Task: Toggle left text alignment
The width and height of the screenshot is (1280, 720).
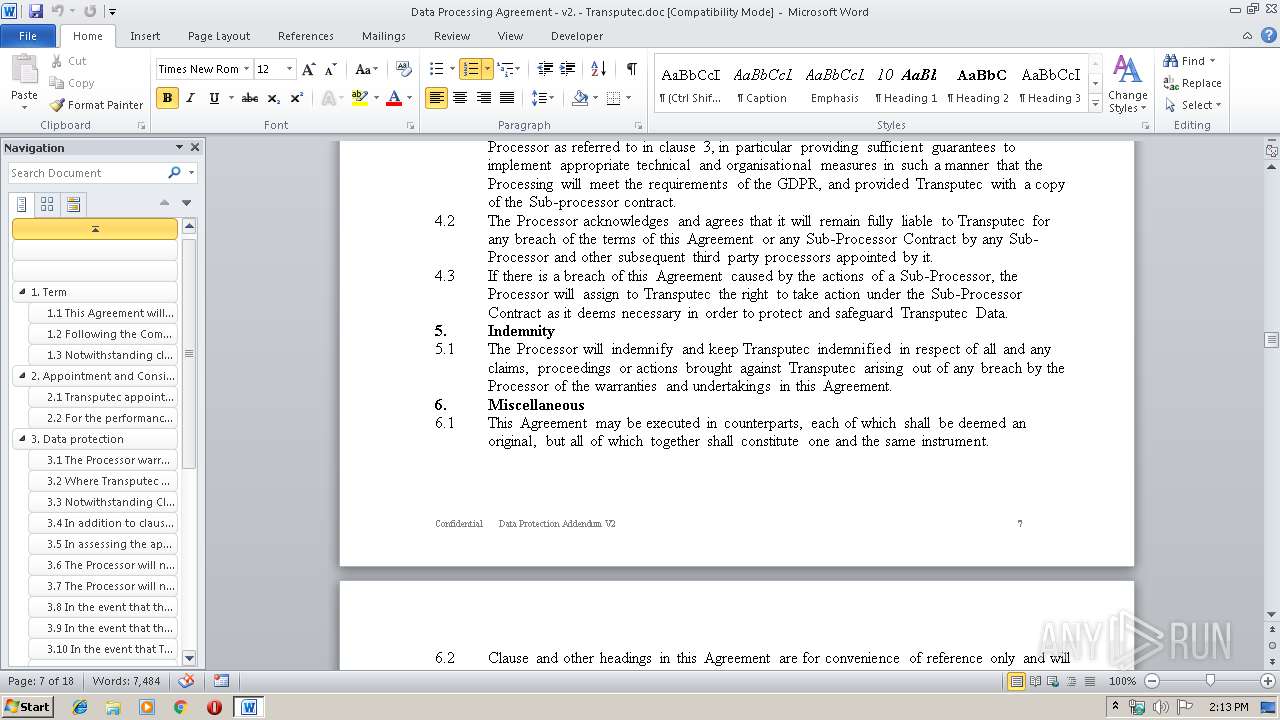Action: coord(436,98)
